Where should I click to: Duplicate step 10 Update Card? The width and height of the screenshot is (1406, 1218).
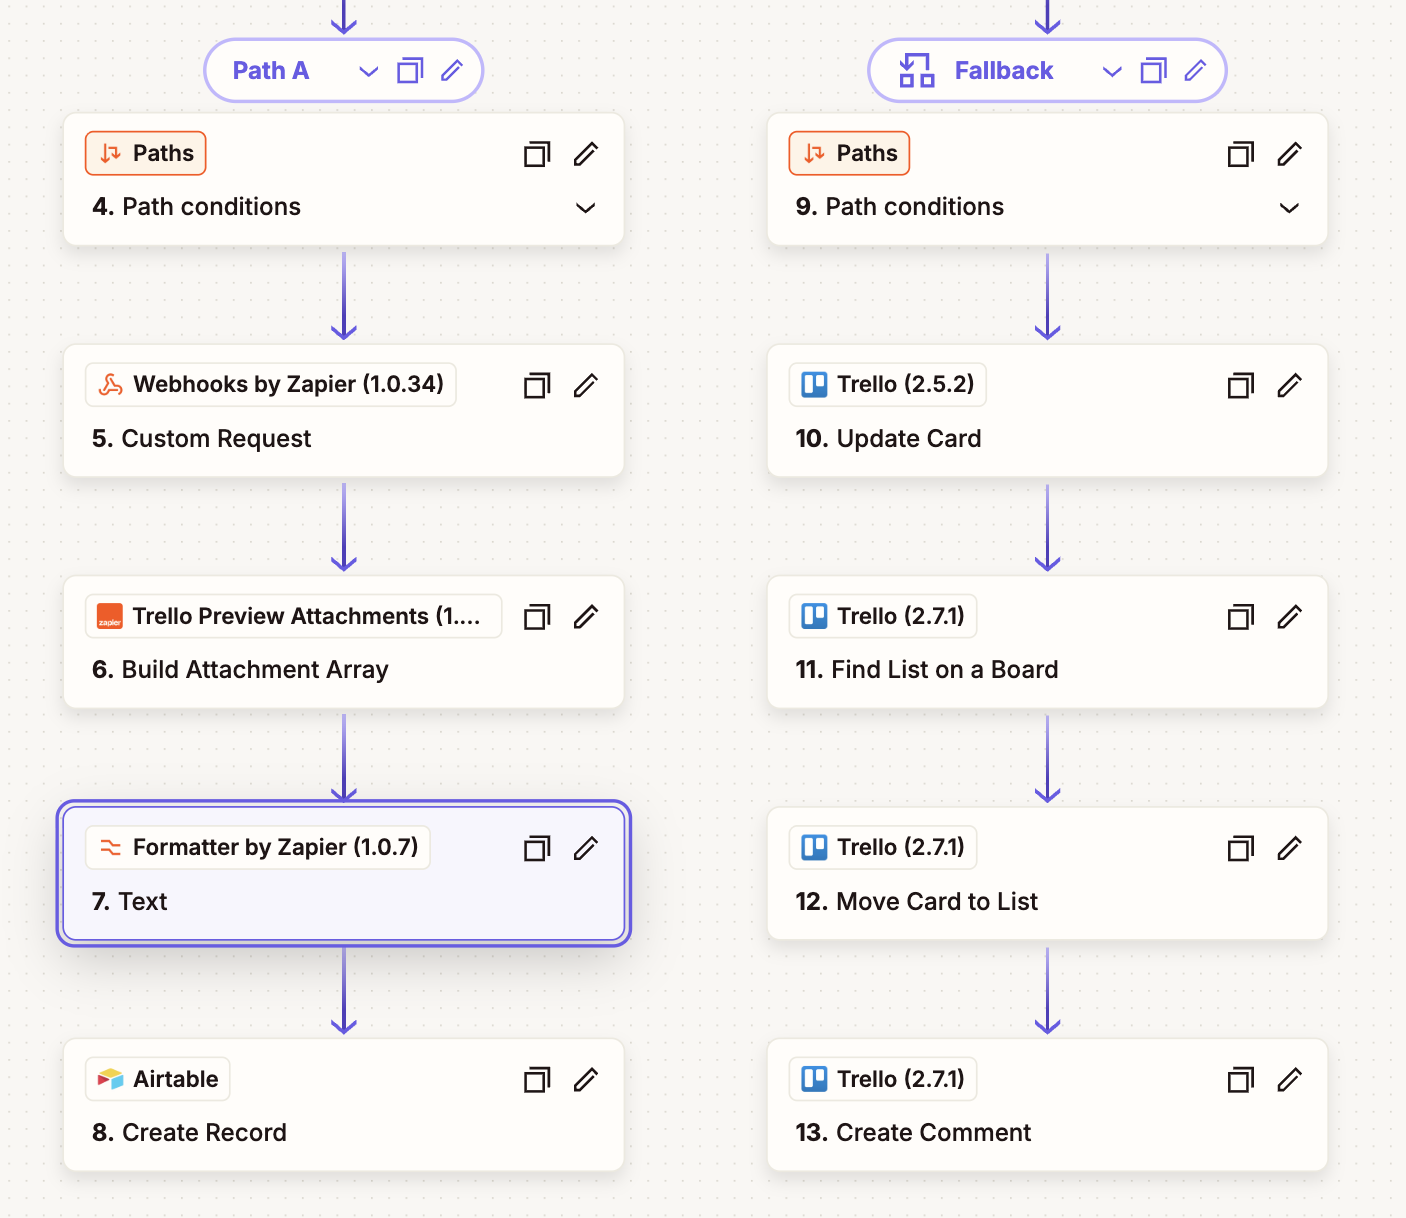(x=1241, y=386)
